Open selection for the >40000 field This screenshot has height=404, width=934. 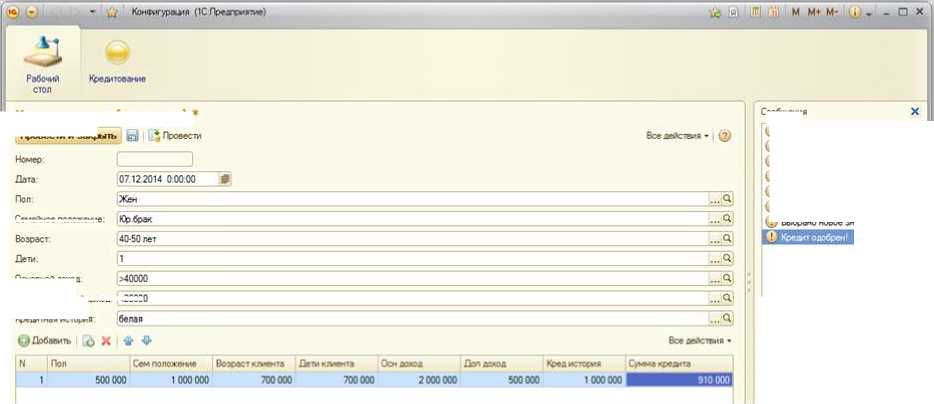[715, 278]
